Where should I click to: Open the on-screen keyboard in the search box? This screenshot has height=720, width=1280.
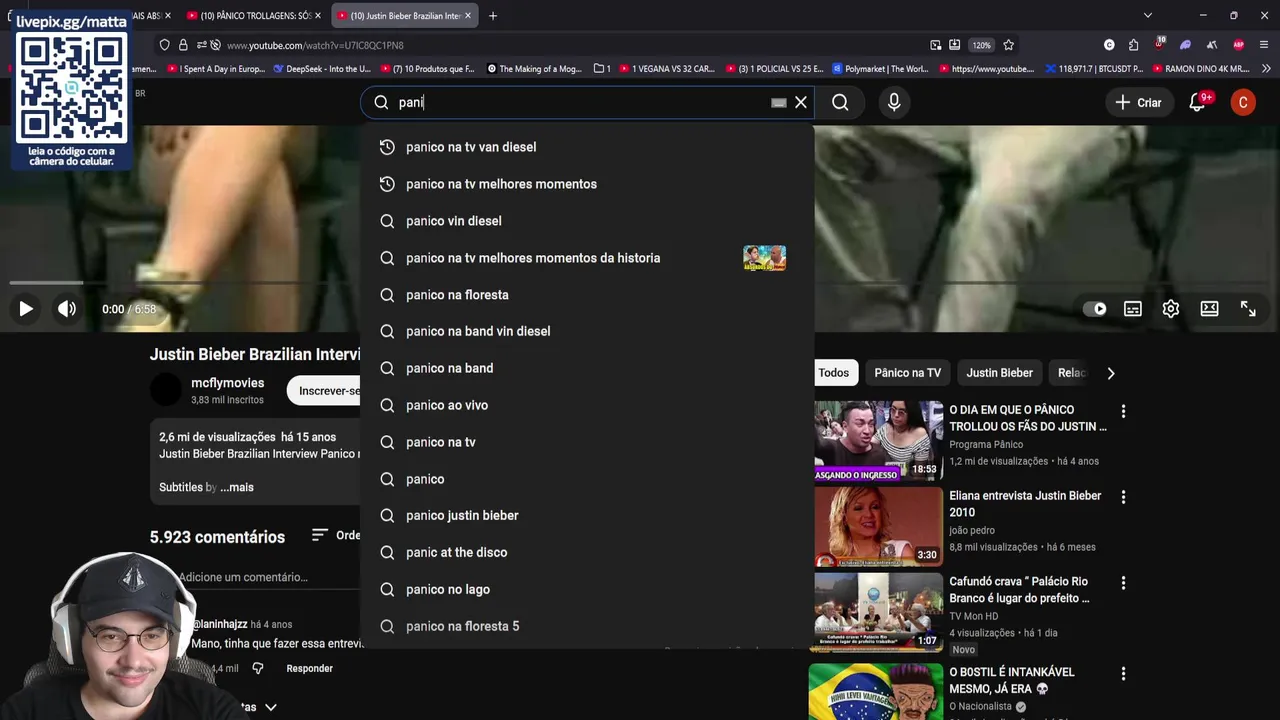coord(778,102)
